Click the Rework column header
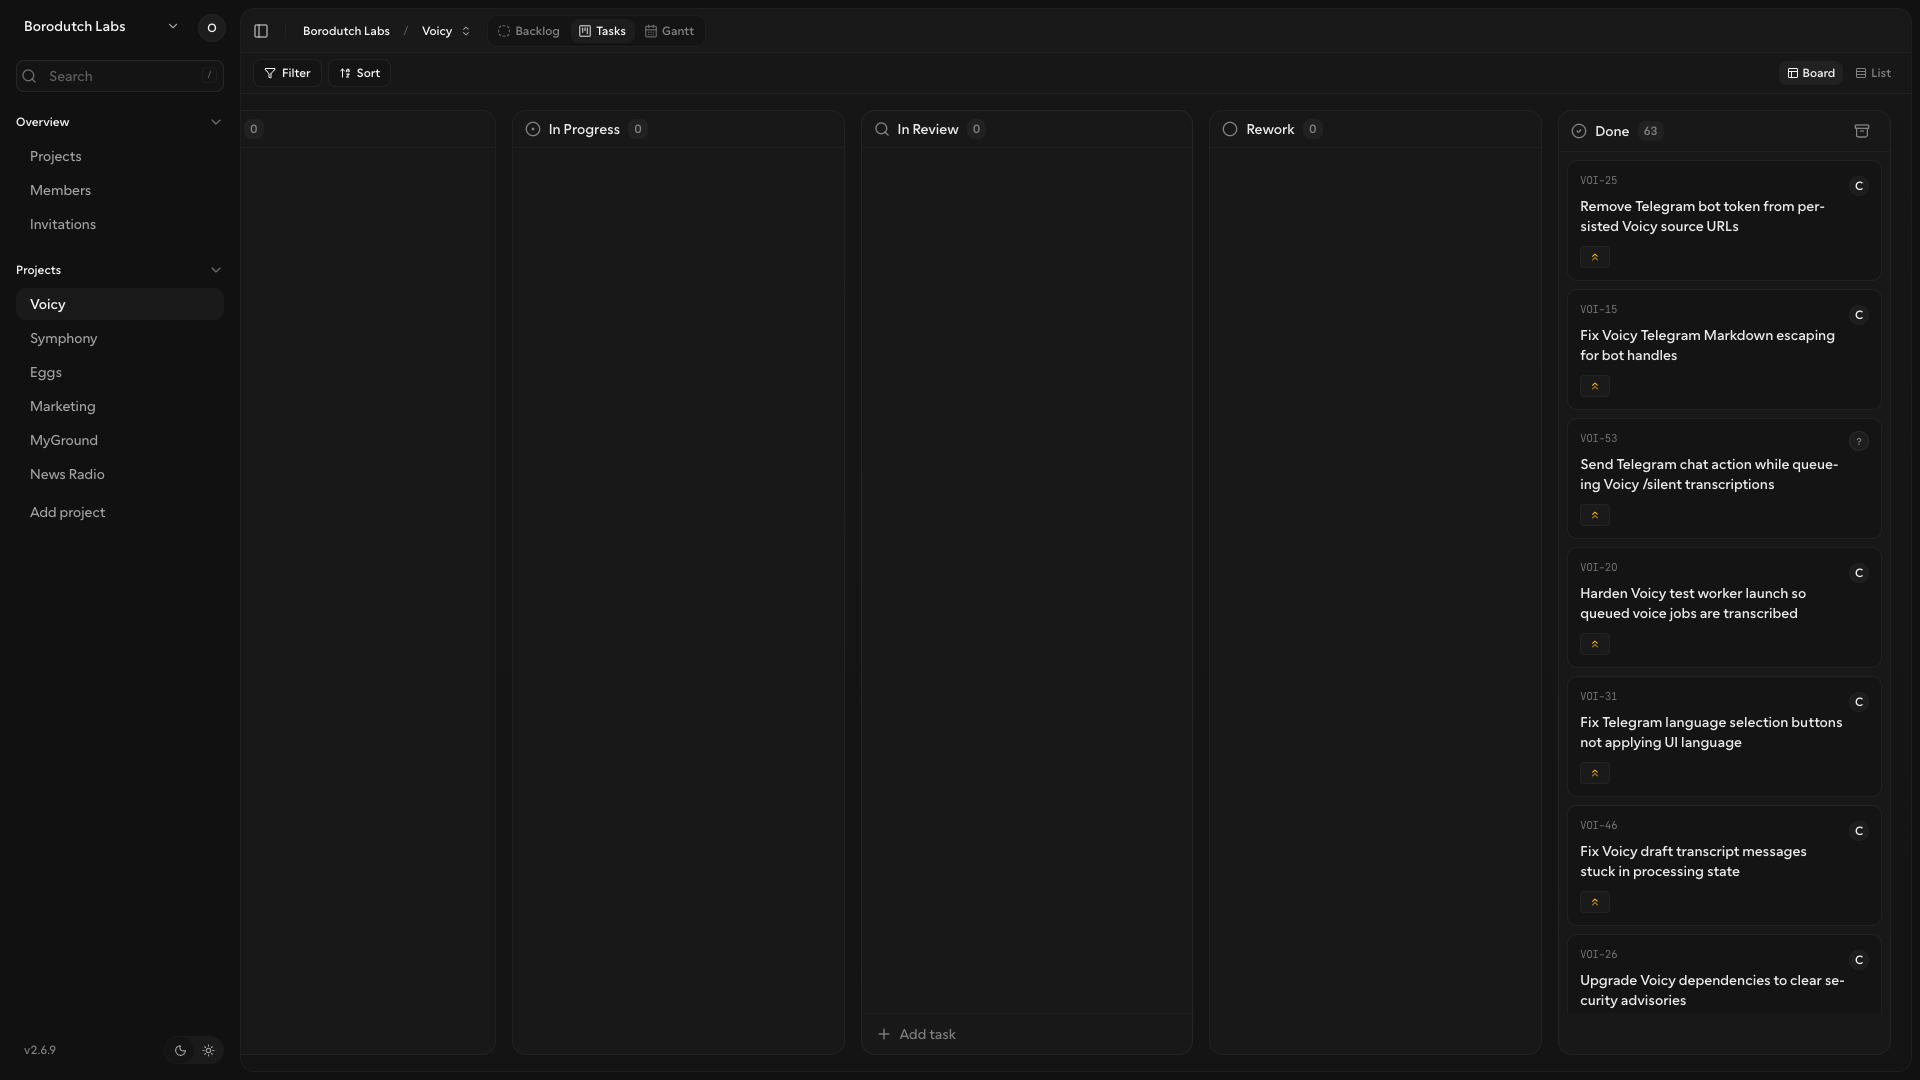Image resolution: width=1920 pixels, height=1080 pixels. (1375, 129)
